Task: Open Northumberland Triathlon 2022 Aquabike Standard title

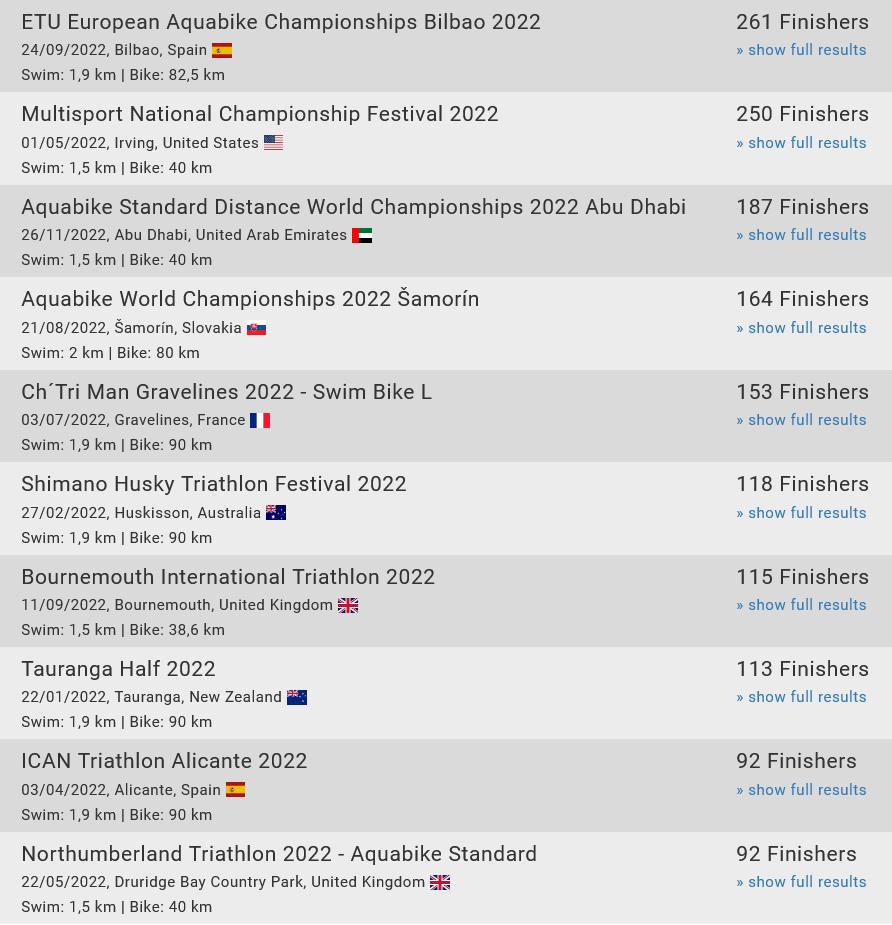Action: tap(279, 854)
